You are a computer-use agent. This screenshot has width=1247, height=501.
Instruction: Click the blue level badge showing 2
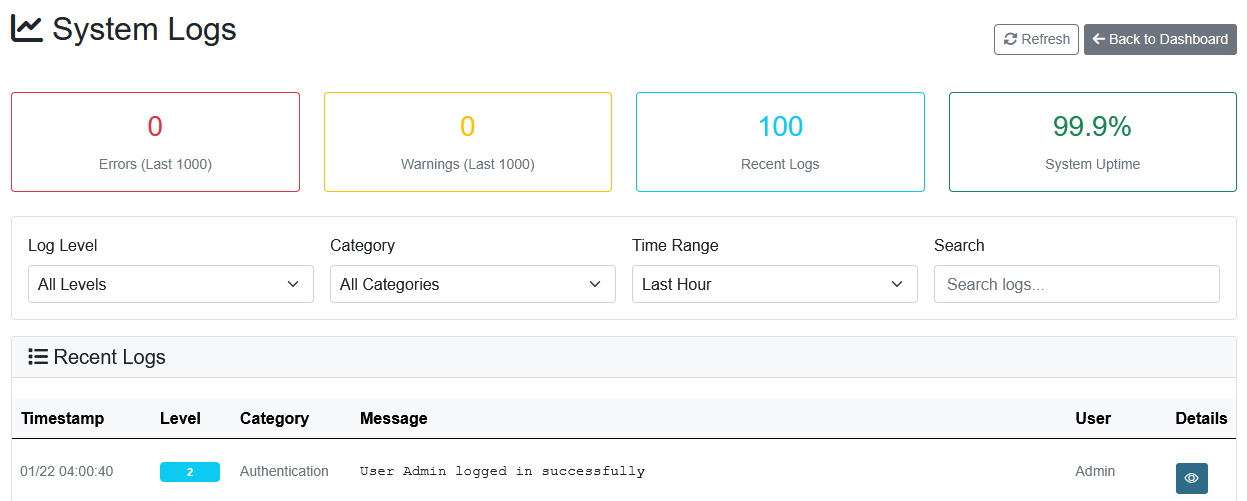tap(190, 472)
